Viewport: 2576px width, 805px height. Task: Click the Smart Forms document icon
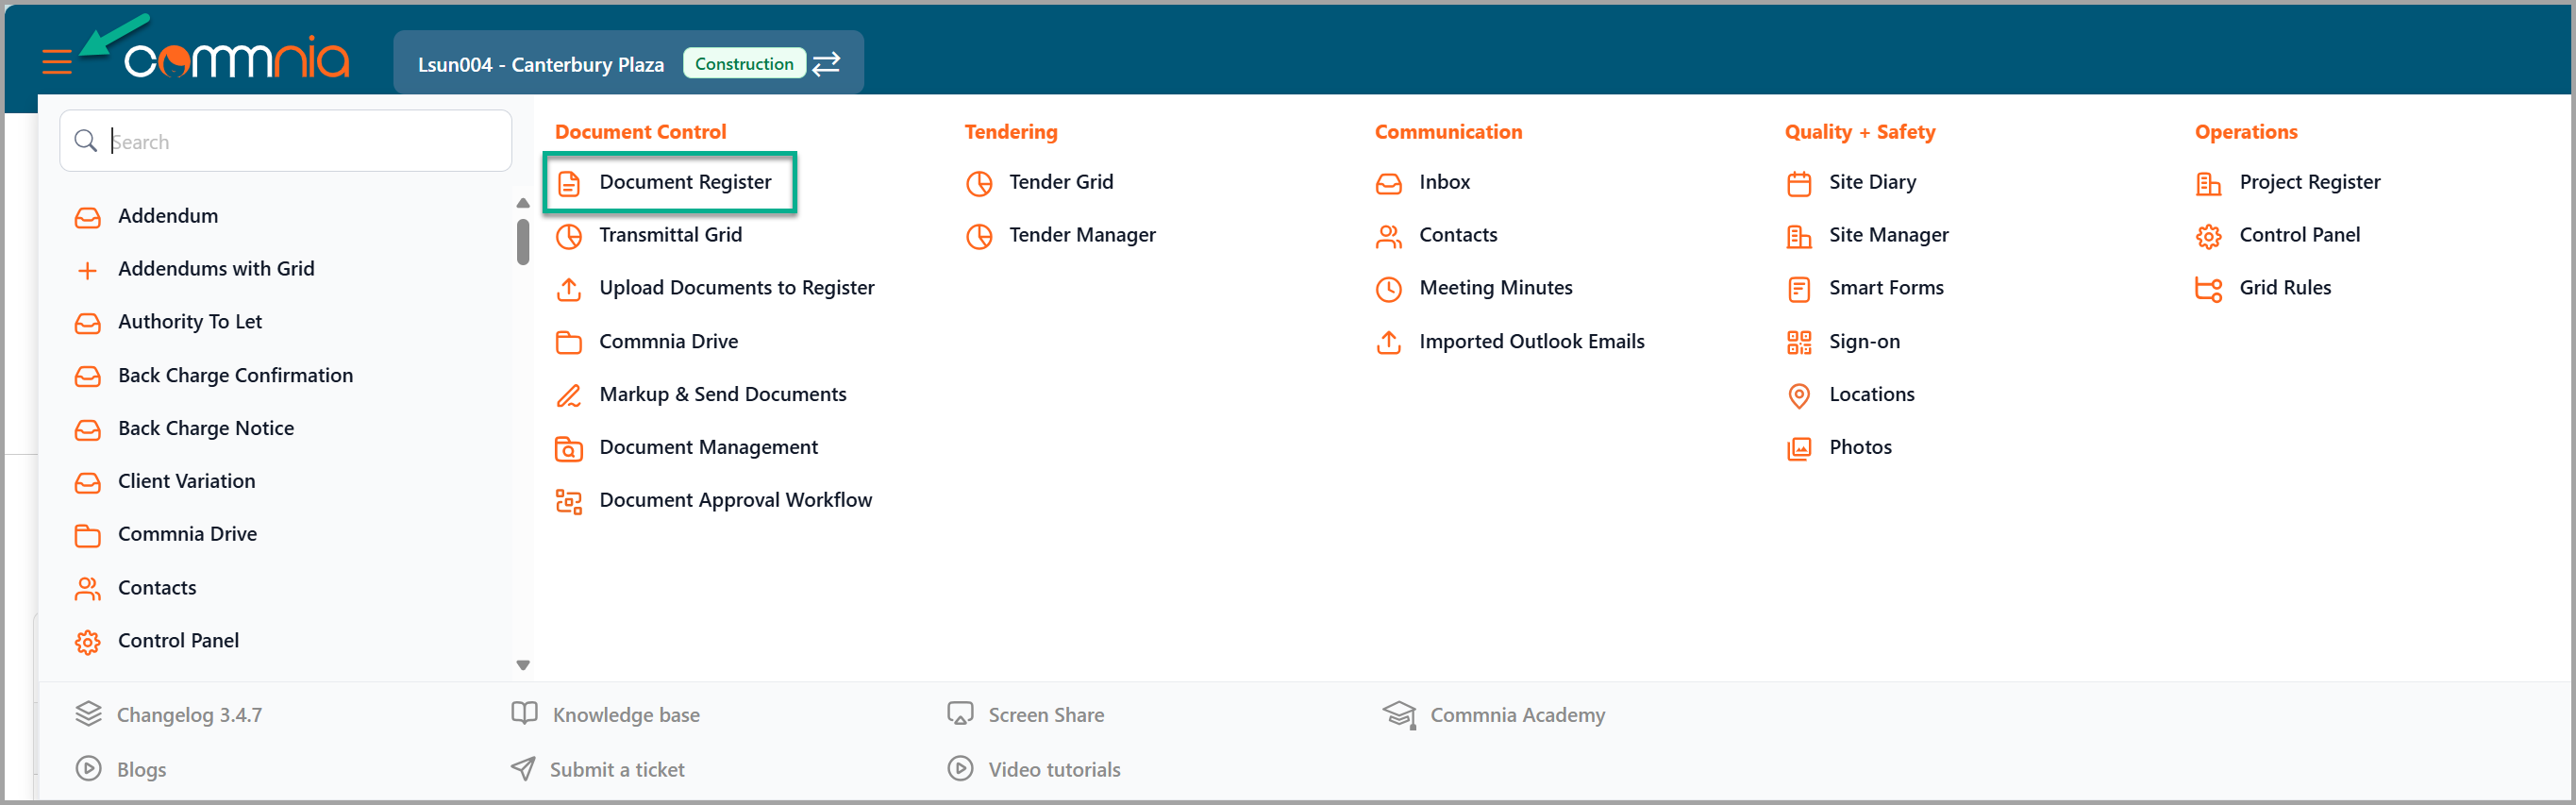tap(1799, 290)
